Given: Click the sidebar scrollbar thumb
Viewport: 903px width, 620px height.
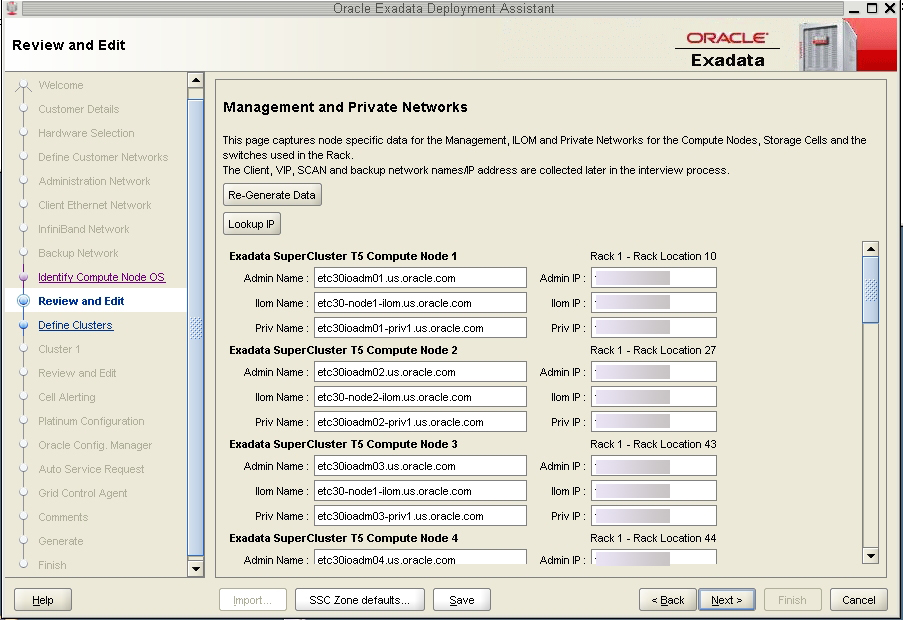Looking at the screenshot, I should (x=196, y=328).
